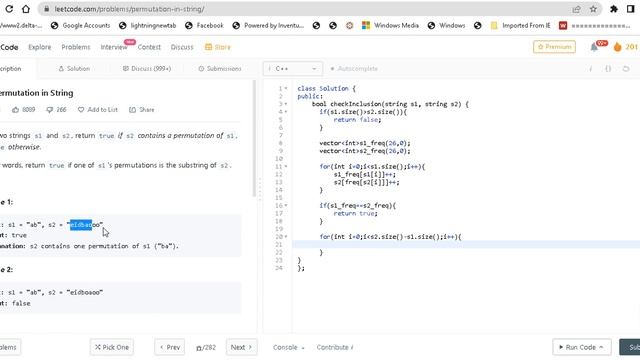The height and width of the screenshot is (360, 640).
Task: Click the 'return false;' code line
Action: tap(357, 120)
